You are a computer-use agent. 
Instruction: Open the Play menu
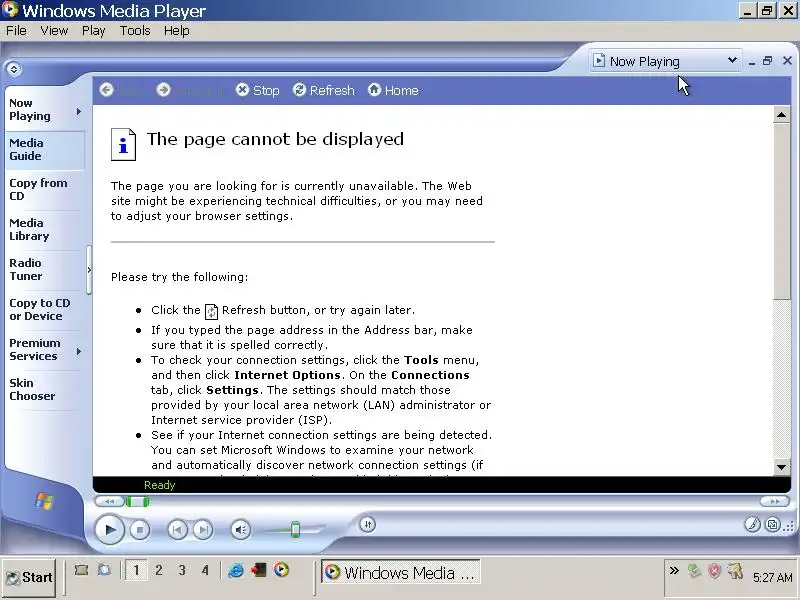[x=93, y=31]
